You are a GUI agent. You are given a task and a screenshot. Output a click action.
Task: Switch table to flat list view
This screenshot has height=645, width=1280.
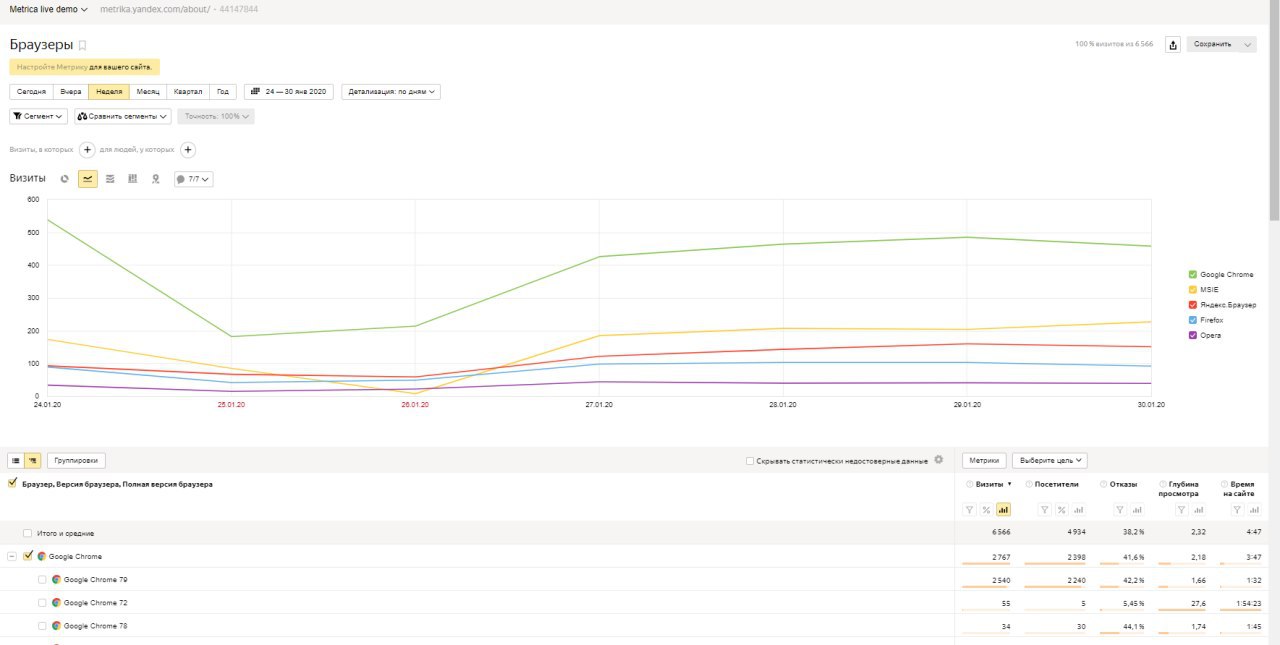(x=16, y=461)
